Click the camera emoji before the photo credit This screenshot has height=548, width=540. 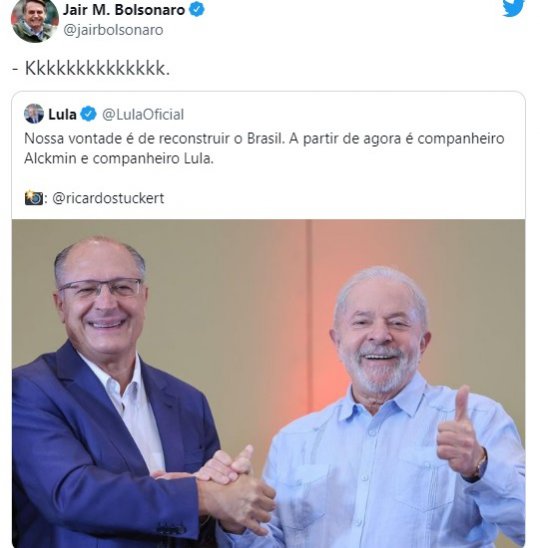(x=34, y=198)
